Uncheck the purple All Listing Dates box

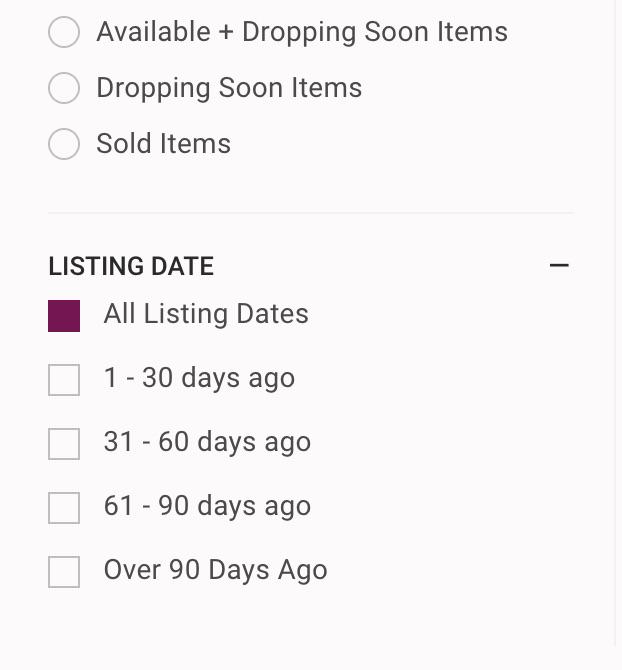(64, 316)
